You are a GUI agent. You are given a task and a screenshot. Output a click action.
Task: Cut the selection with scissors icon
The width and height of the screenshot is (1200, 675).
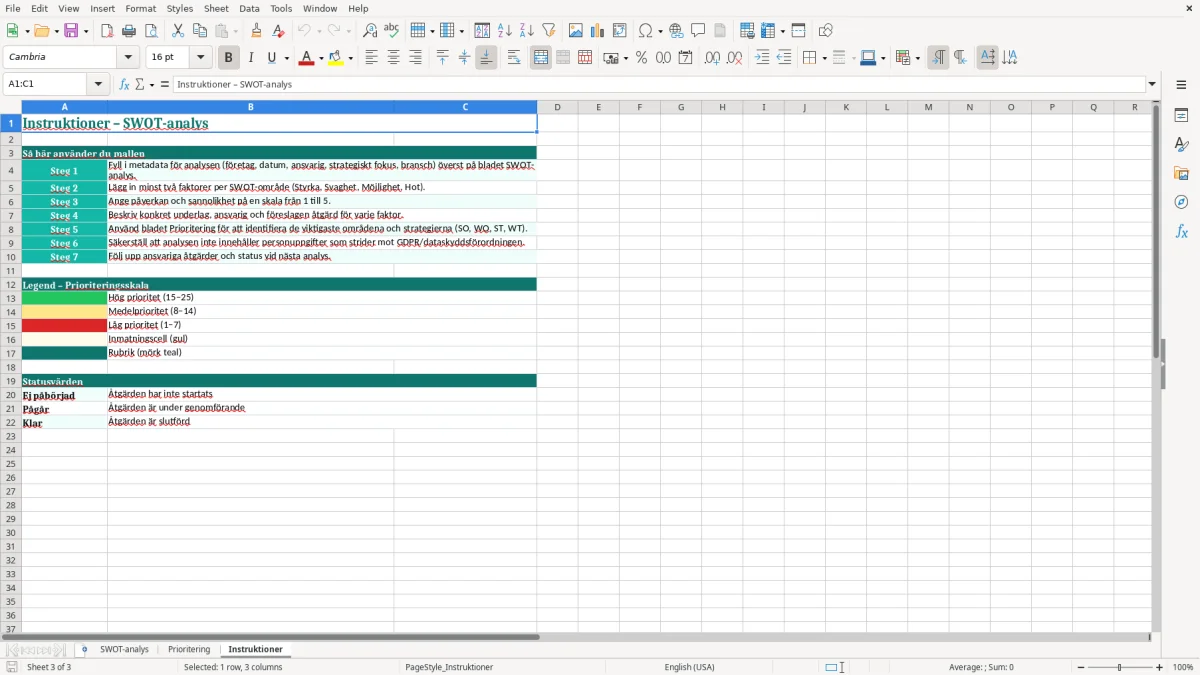point(178,31)
